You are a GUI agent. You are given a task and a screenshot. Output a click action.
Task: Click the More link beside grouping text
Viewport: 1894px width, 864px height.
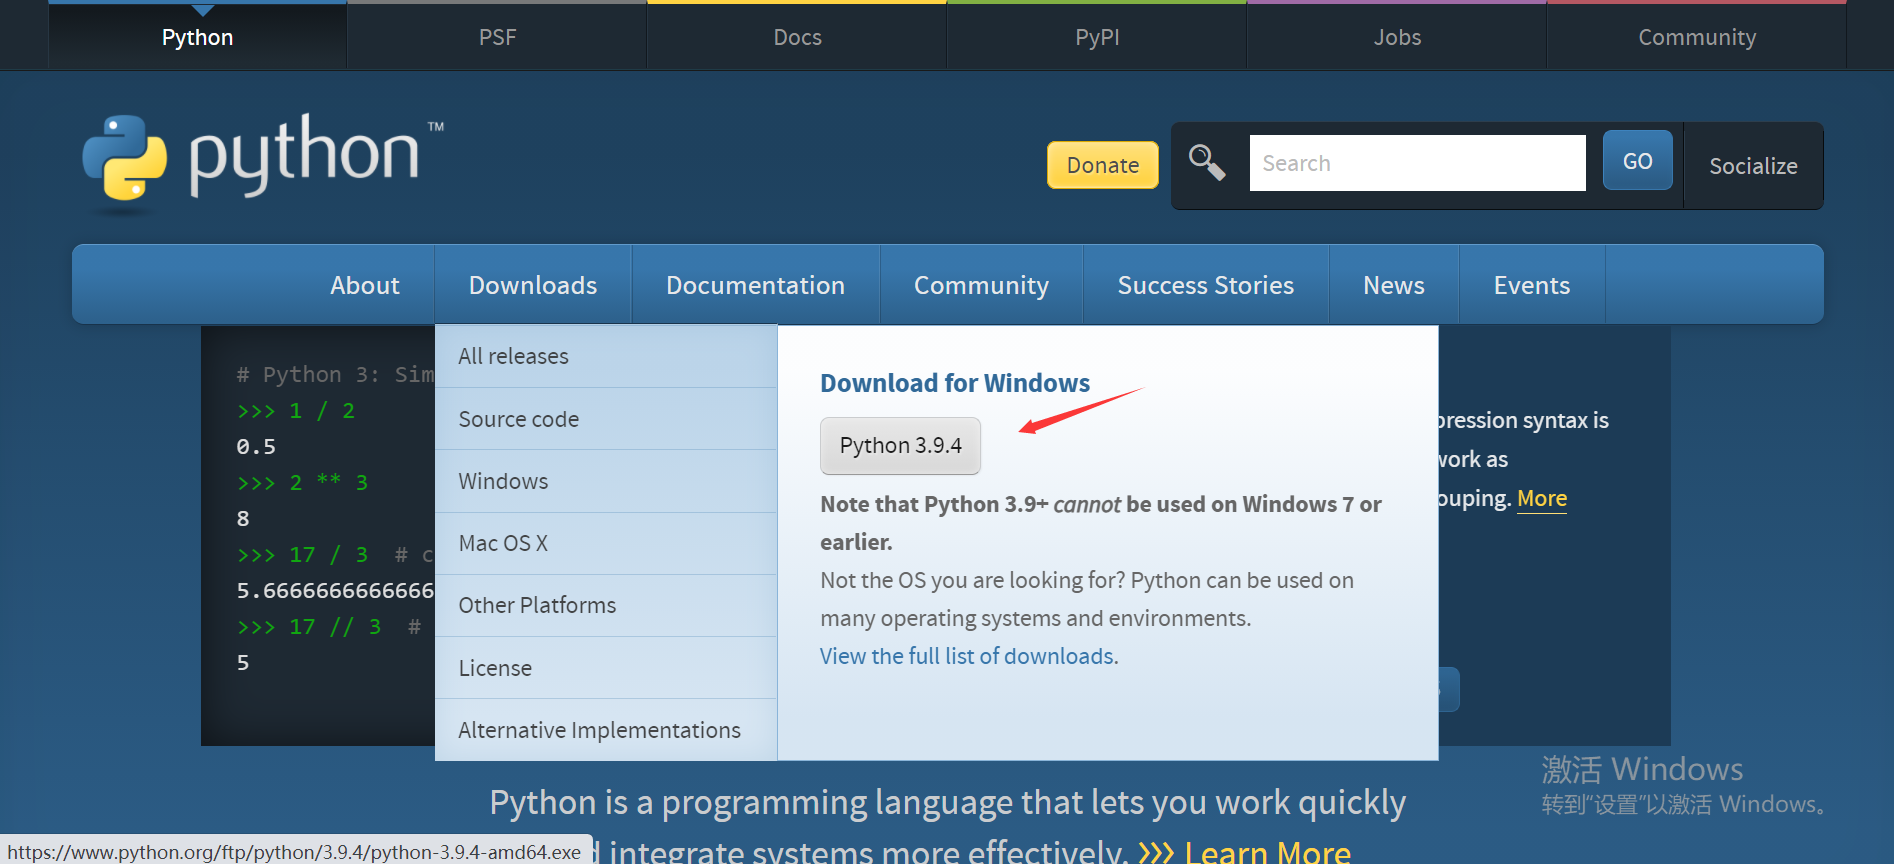[1541, 498]
